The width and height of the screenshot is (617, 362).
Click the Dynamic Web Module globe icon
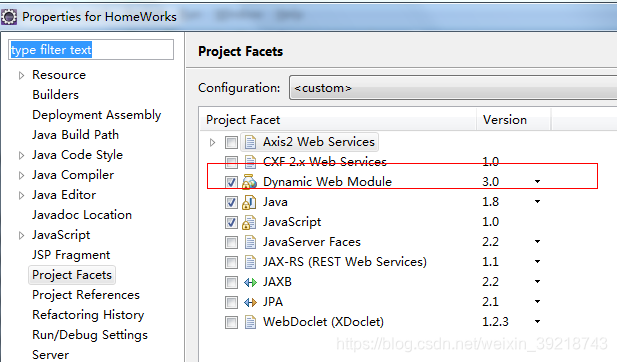click(x=249, y=182)
